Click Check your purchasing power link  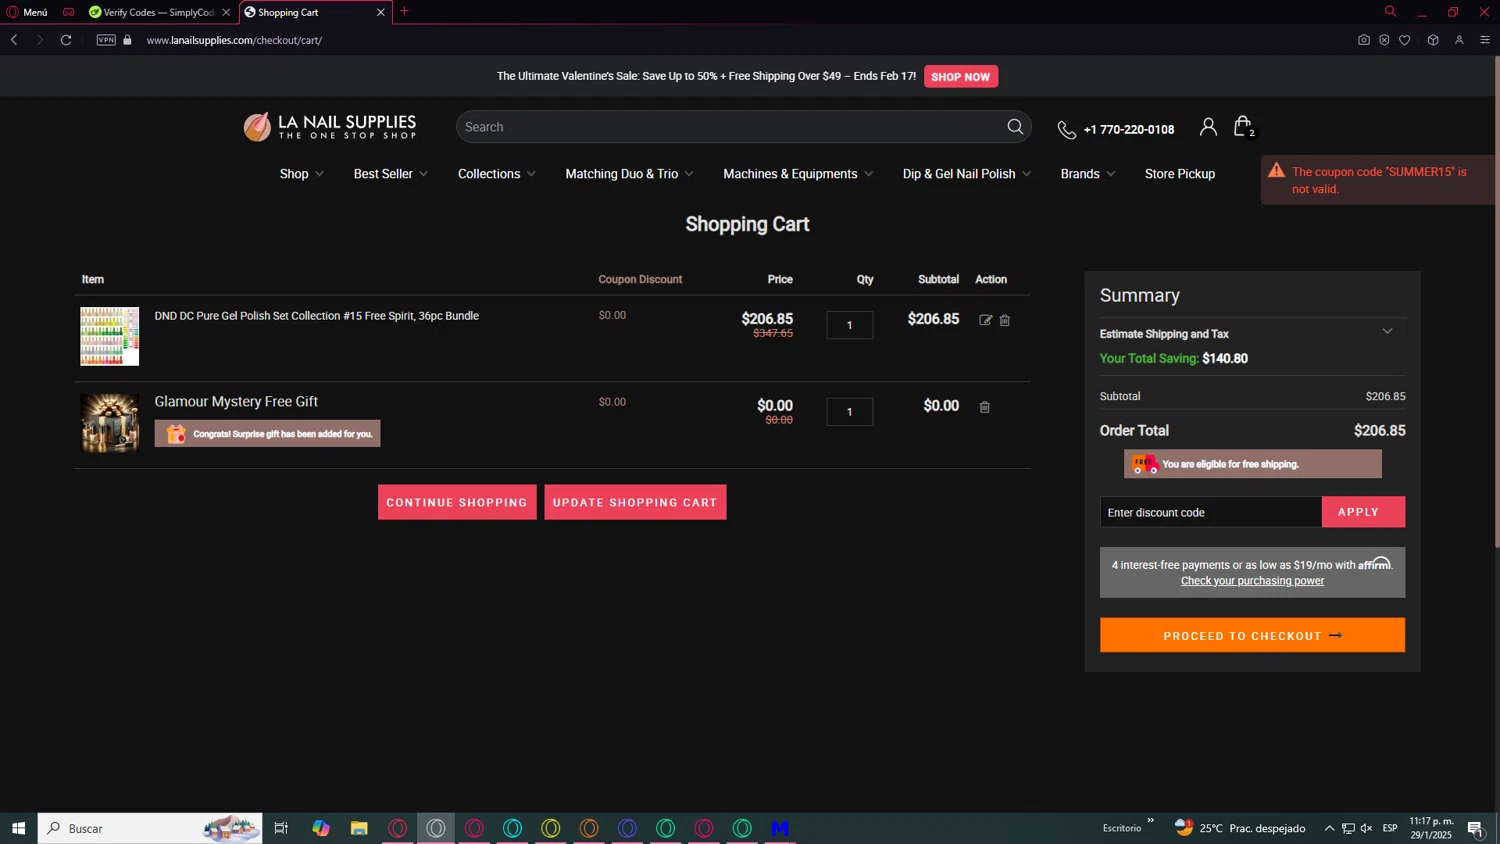1252,581
